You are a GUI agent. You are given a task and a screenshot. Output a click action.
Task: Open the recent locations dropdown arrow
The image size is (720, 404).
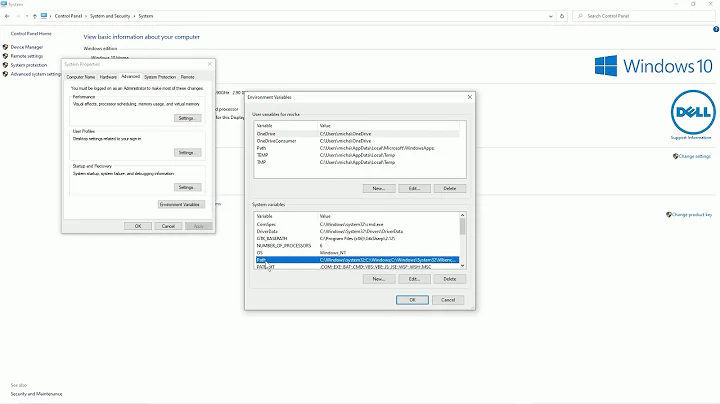pyautogui.click(x=27, y=16)
